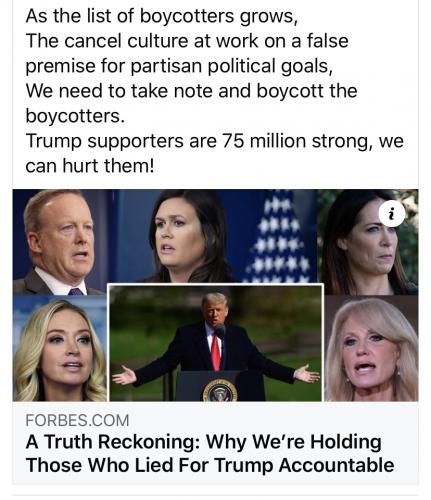
Task: Click the presidential seal on the podium
Action: 220,391
